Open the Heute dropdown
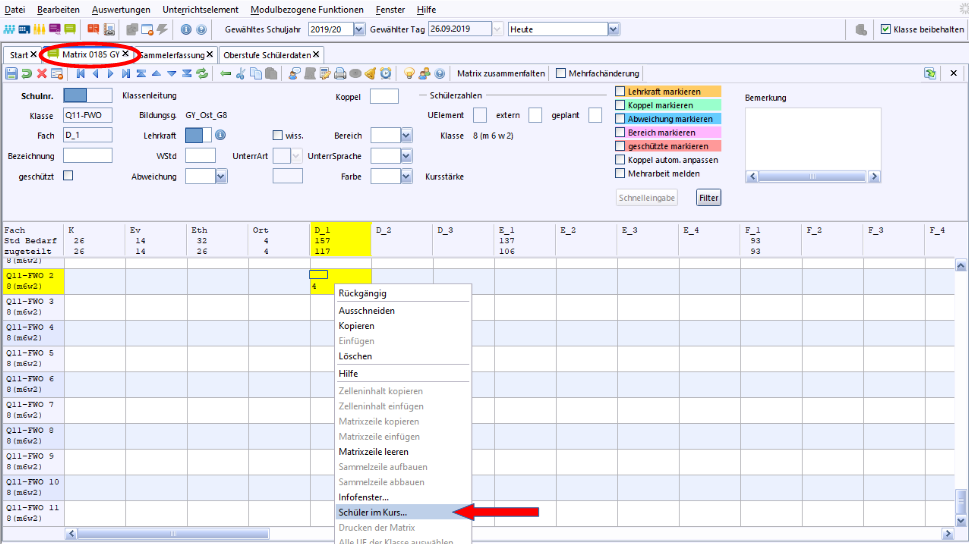The image size is (969, 544). pos(614,29)
